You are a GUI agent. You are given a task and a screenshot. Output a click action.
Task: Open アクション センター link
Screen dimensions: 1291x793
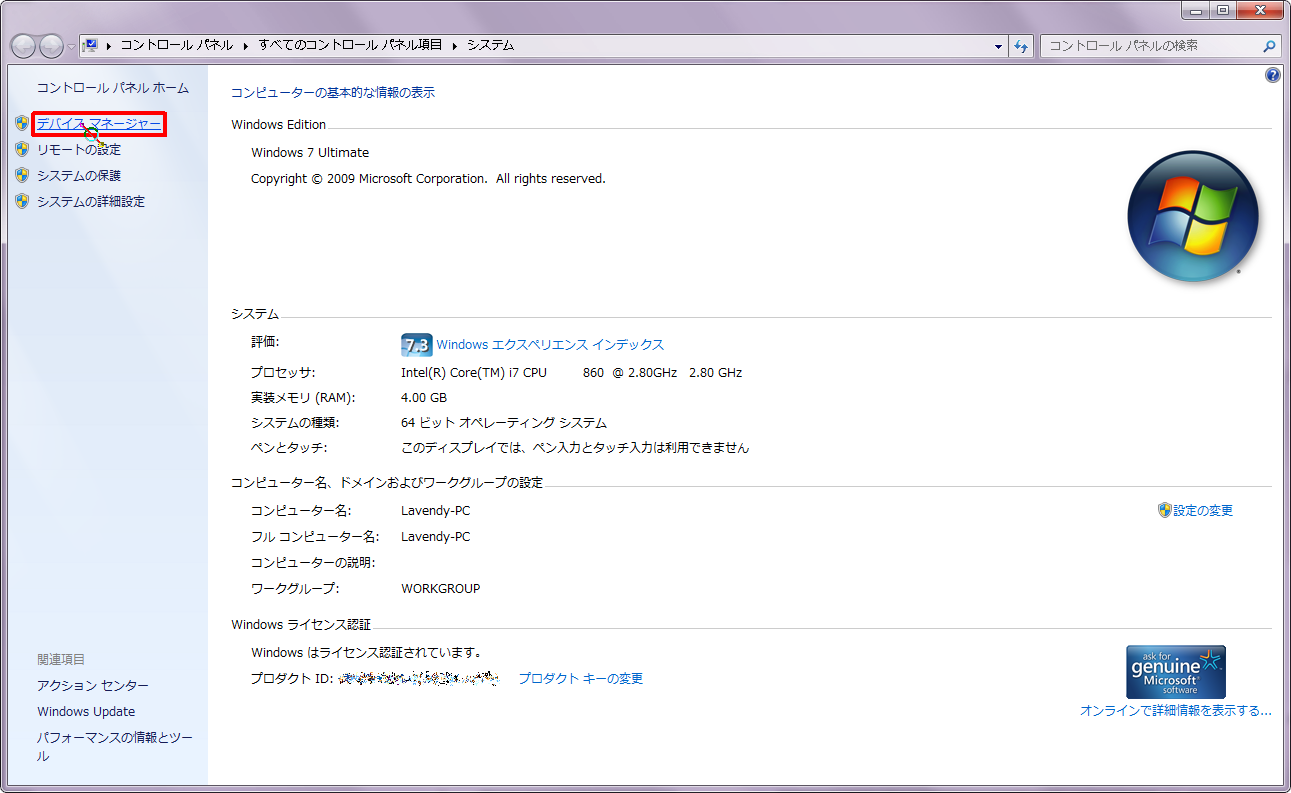point(93,685)
